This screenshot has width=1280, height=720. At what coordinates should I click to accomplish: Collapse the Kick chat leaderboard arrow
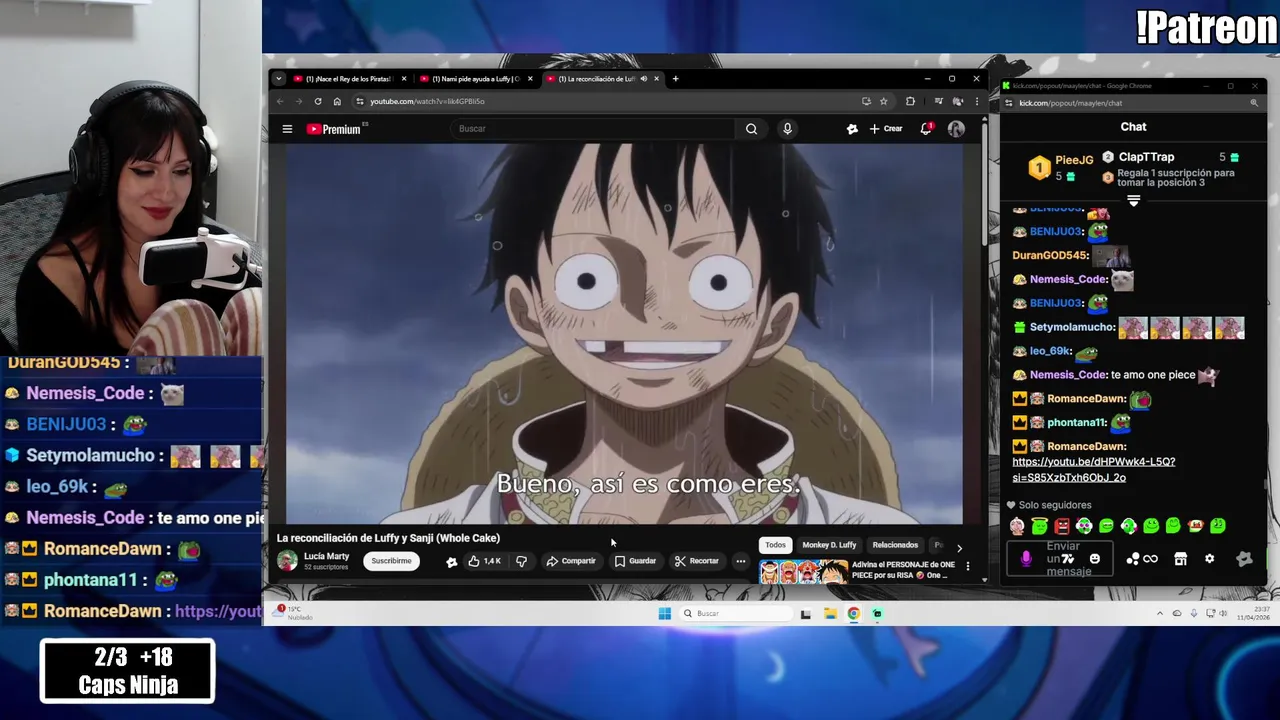[x=1133, y=201]
